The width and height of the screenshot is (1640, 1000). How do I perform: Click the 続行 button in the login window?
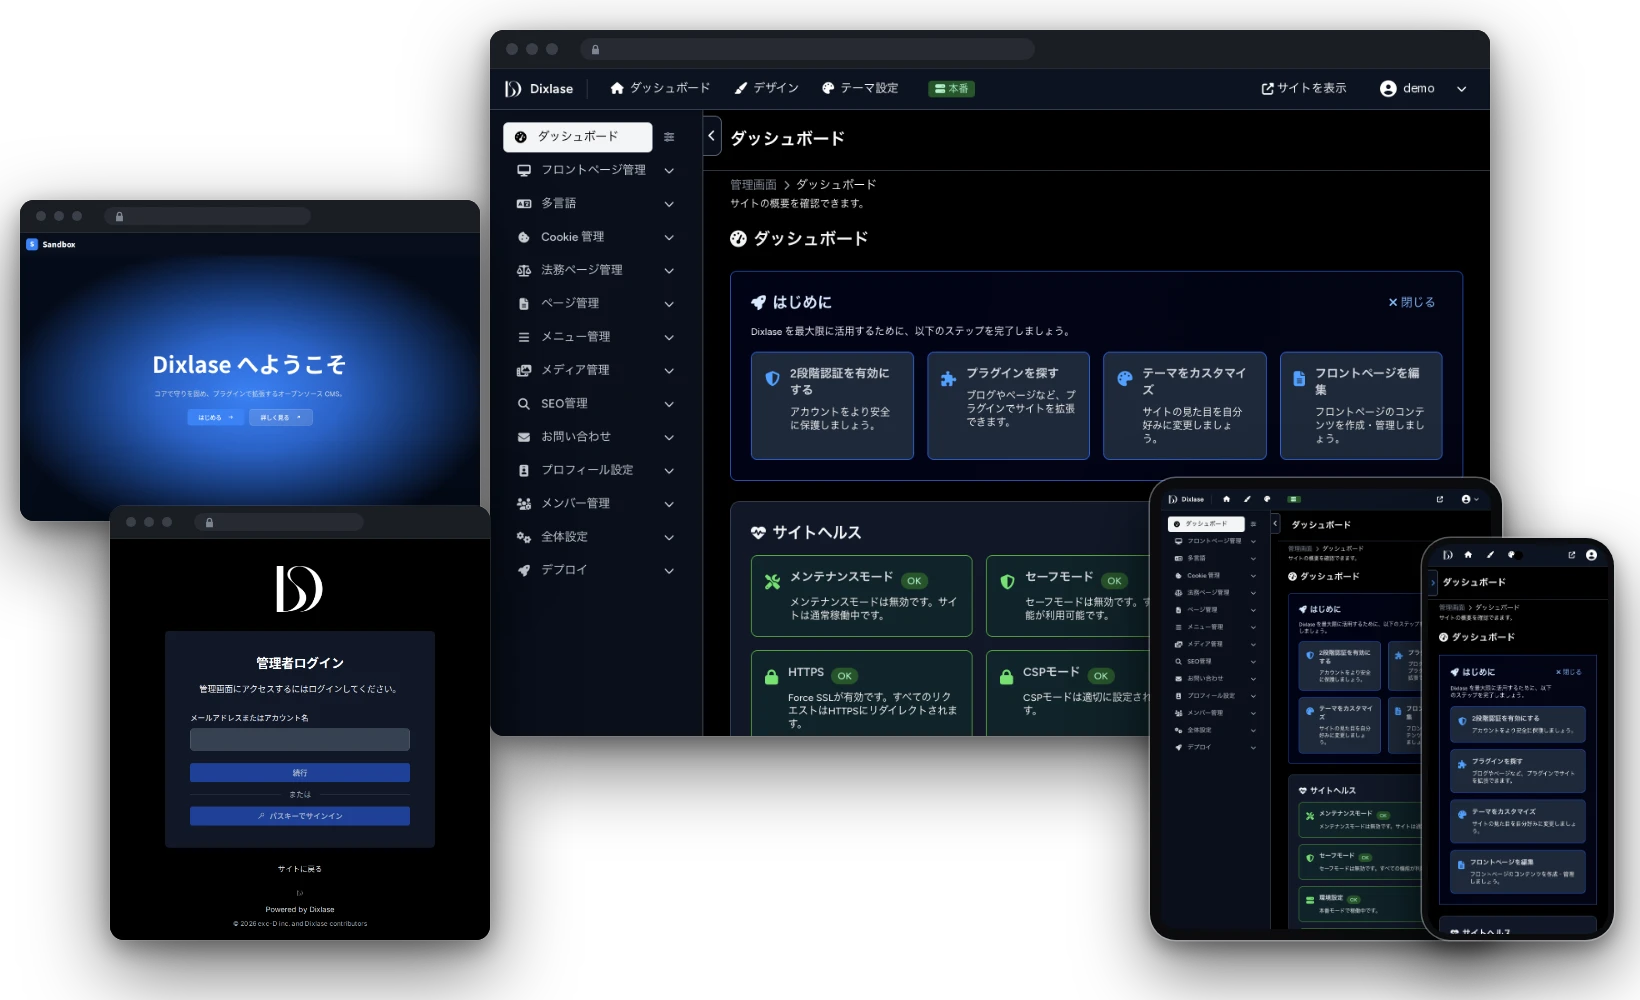[300, 773]
